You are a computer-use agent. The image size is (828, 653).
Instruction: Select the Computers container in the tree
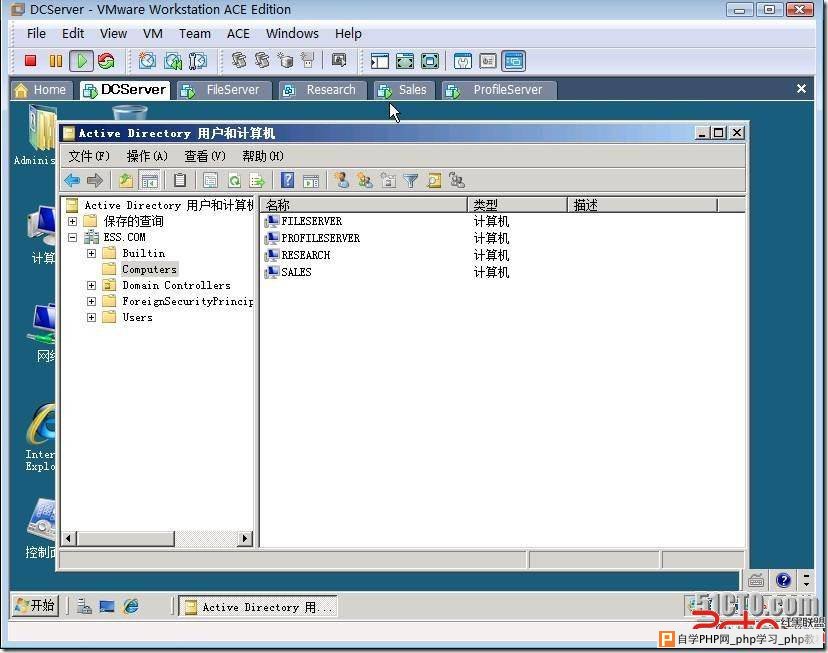coord(149,269)
